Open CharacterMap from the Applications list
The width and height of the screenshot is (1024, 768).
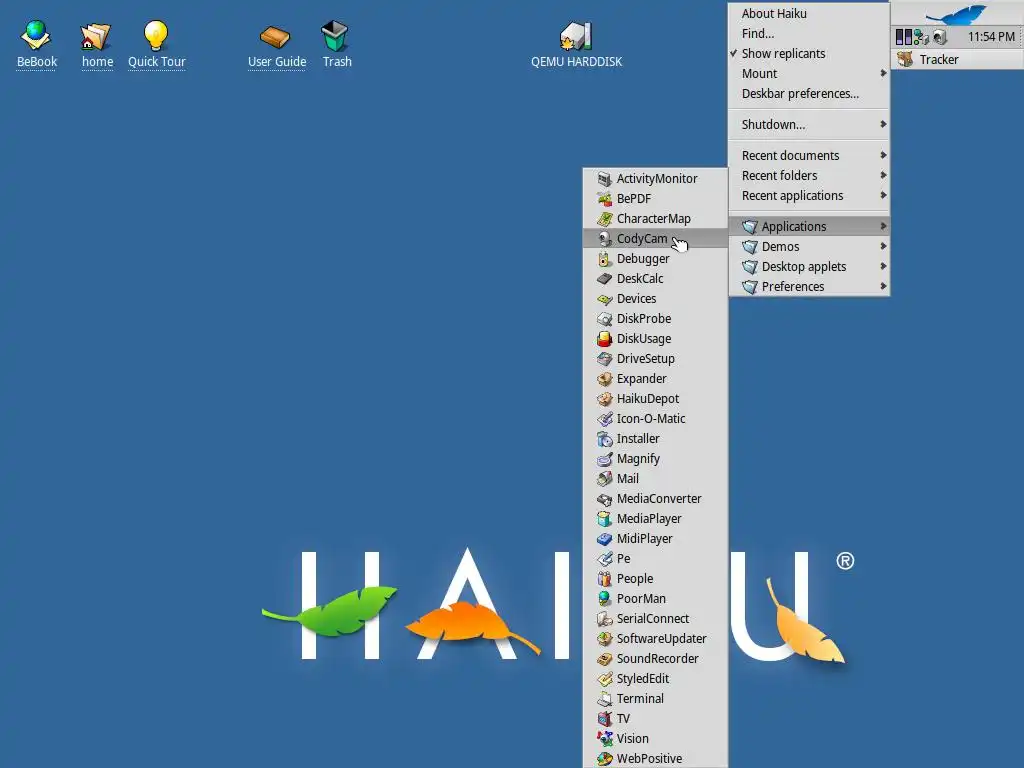coord(655,219)
